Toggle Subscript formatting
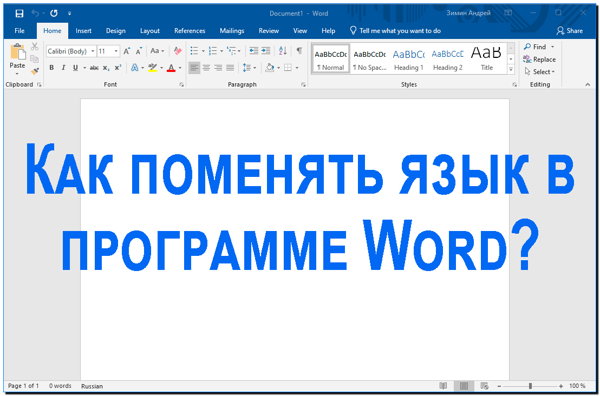Image resolution: width=600 pixels, height=396 pixels. pyautogui.click(x=106, y=68)
